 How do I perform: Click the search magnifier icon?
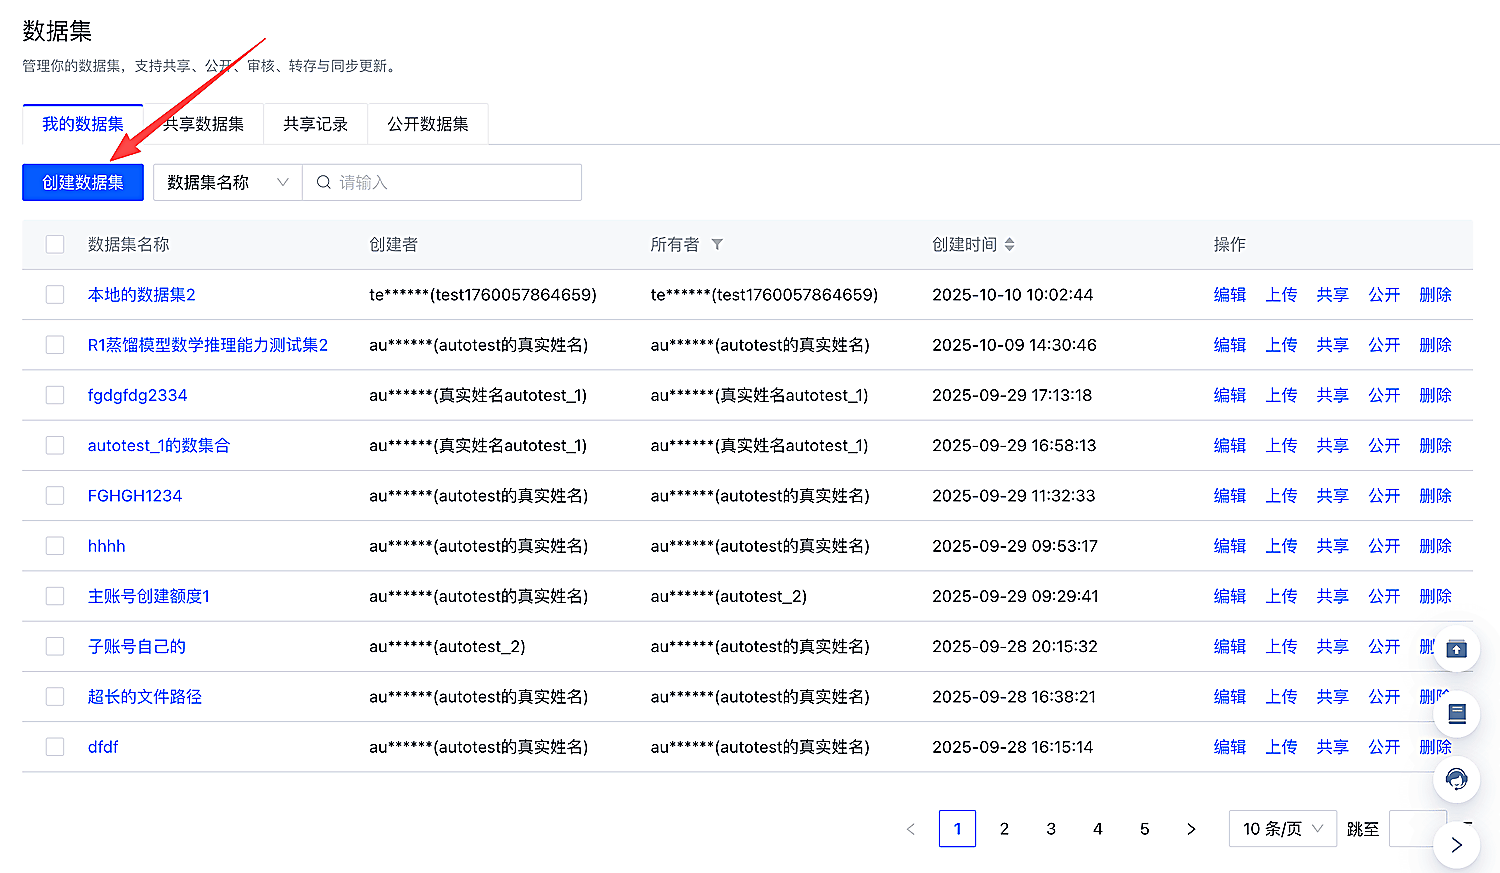click(324, 182)
